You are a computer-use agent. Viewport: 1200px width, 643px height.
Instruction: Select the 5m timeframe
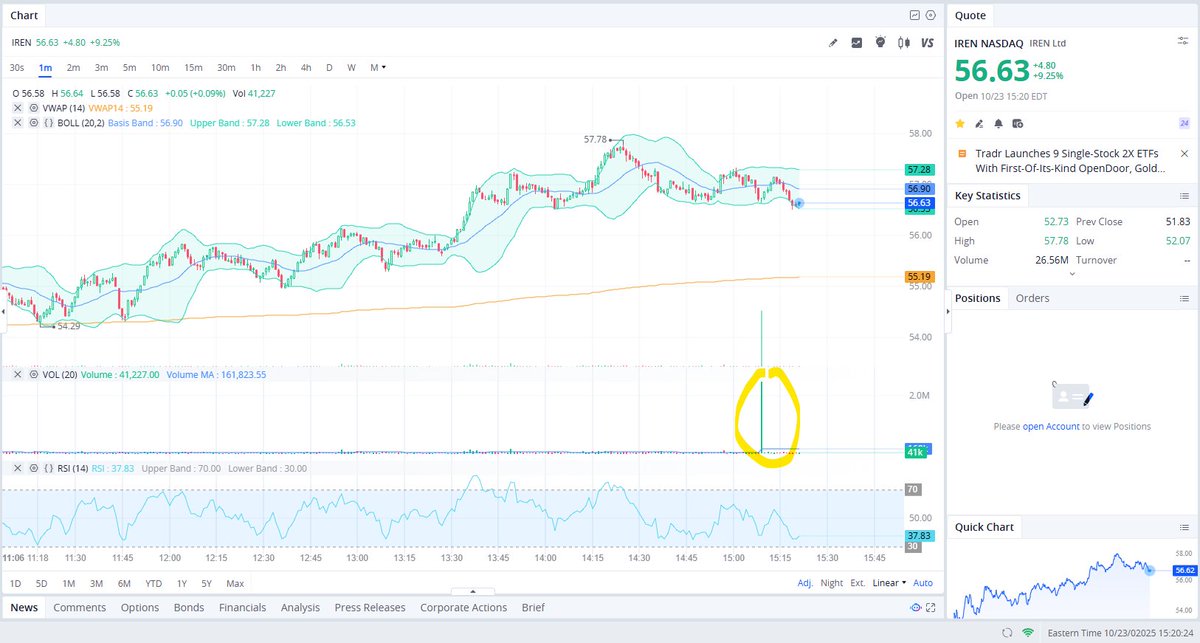[x=129, y=67]
